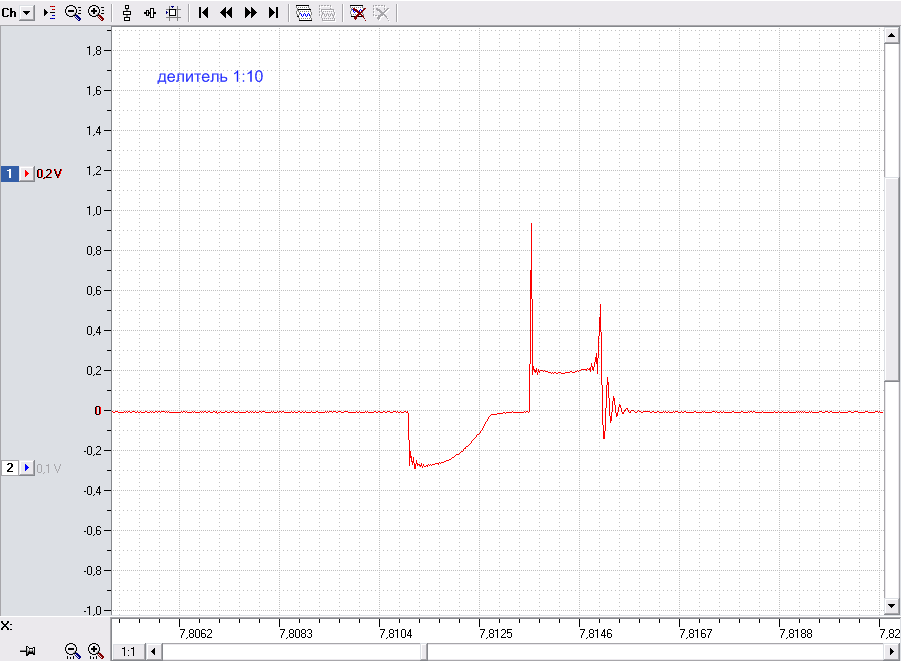Viewport: 901px width, 661px height.
Task: Click the greyed-out delete cross icon
Action: 381,13
